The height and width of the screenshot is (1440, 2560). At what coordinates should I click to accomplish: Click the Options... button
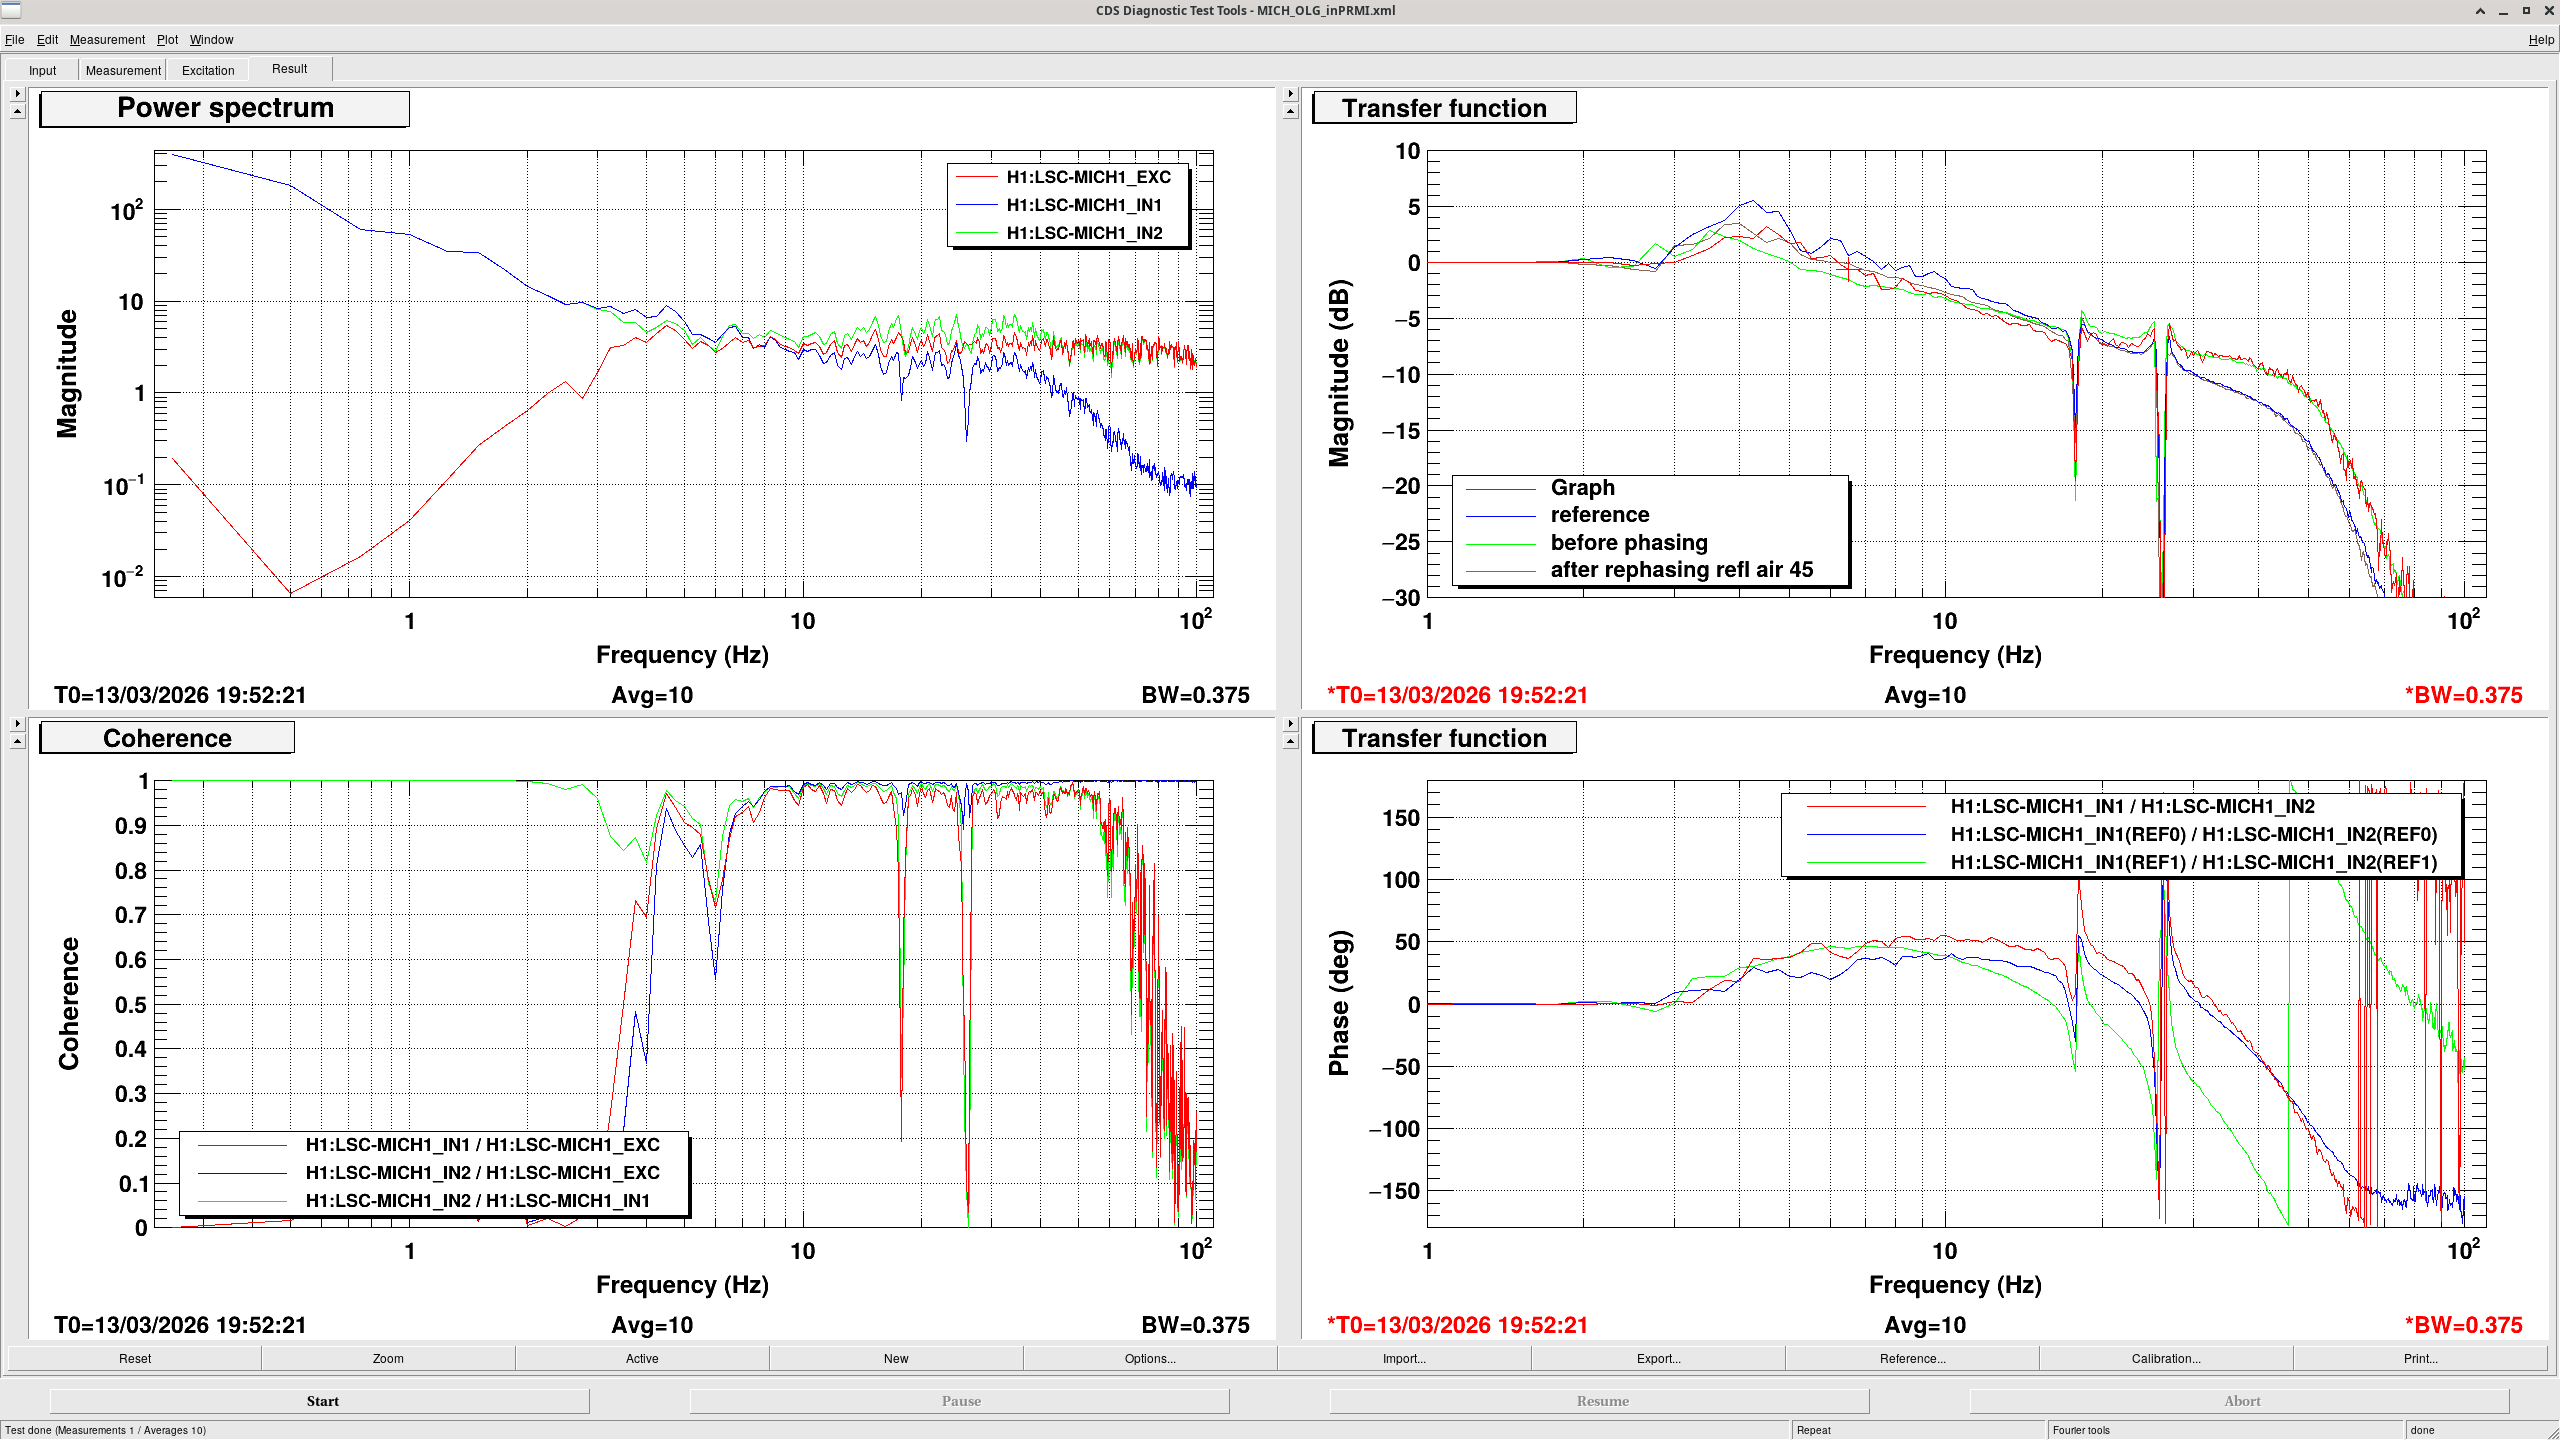point(1150,1358)
